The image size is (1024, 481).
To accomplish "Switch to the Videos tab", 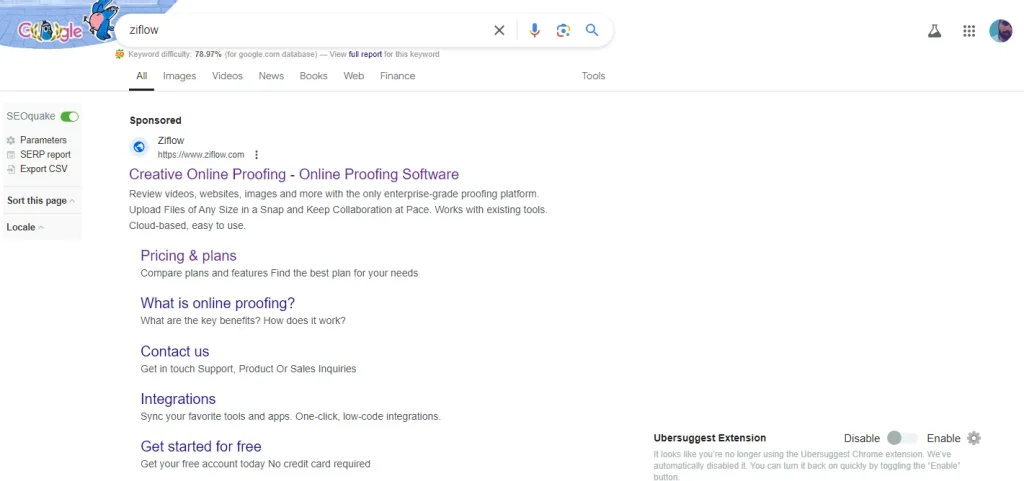I will pos(227,76).
